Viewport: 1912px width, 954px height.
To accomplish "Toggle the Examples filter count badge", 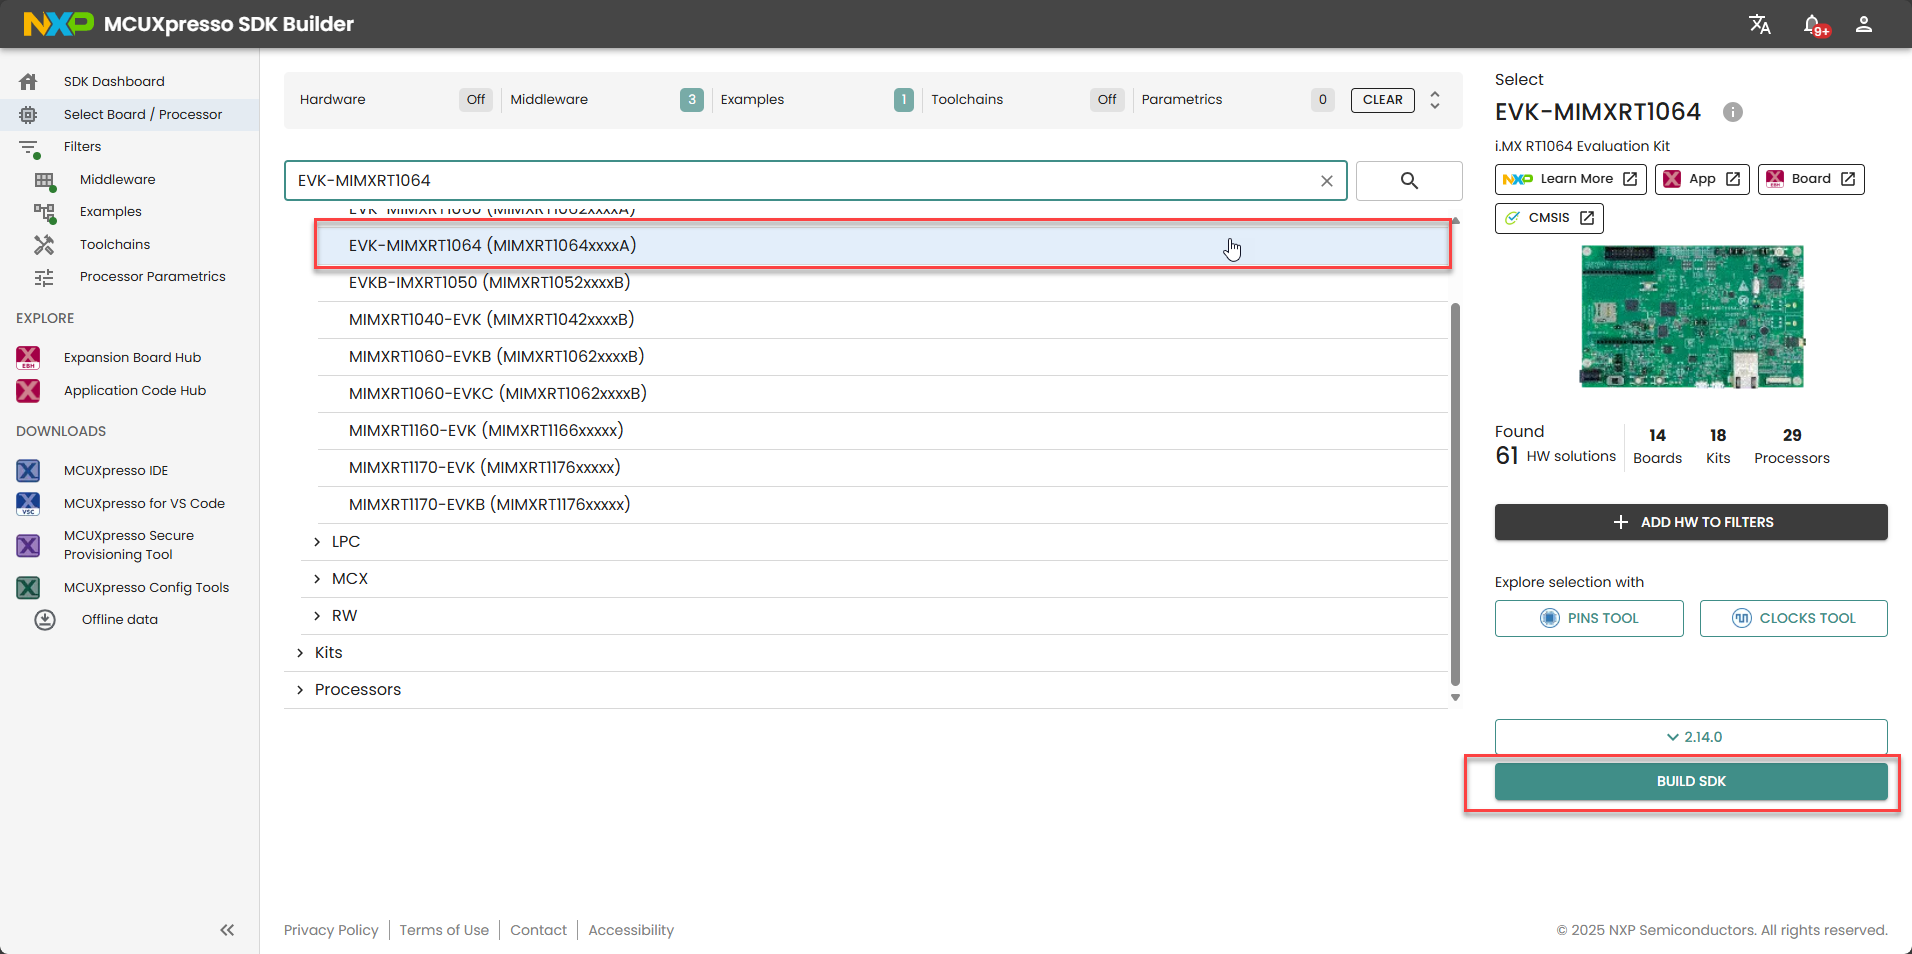I will click(904, 100).
